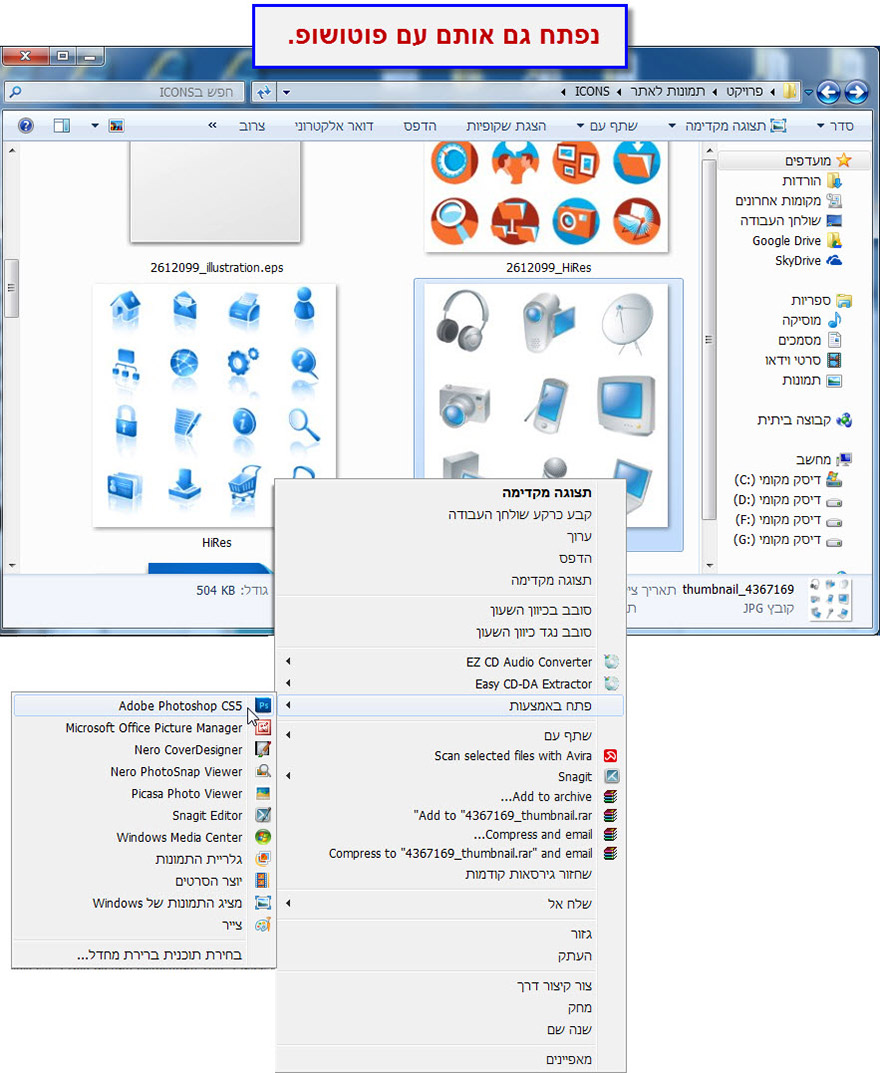
Task: Open the recent pages dropdown near Back
Action: (808, 92)
